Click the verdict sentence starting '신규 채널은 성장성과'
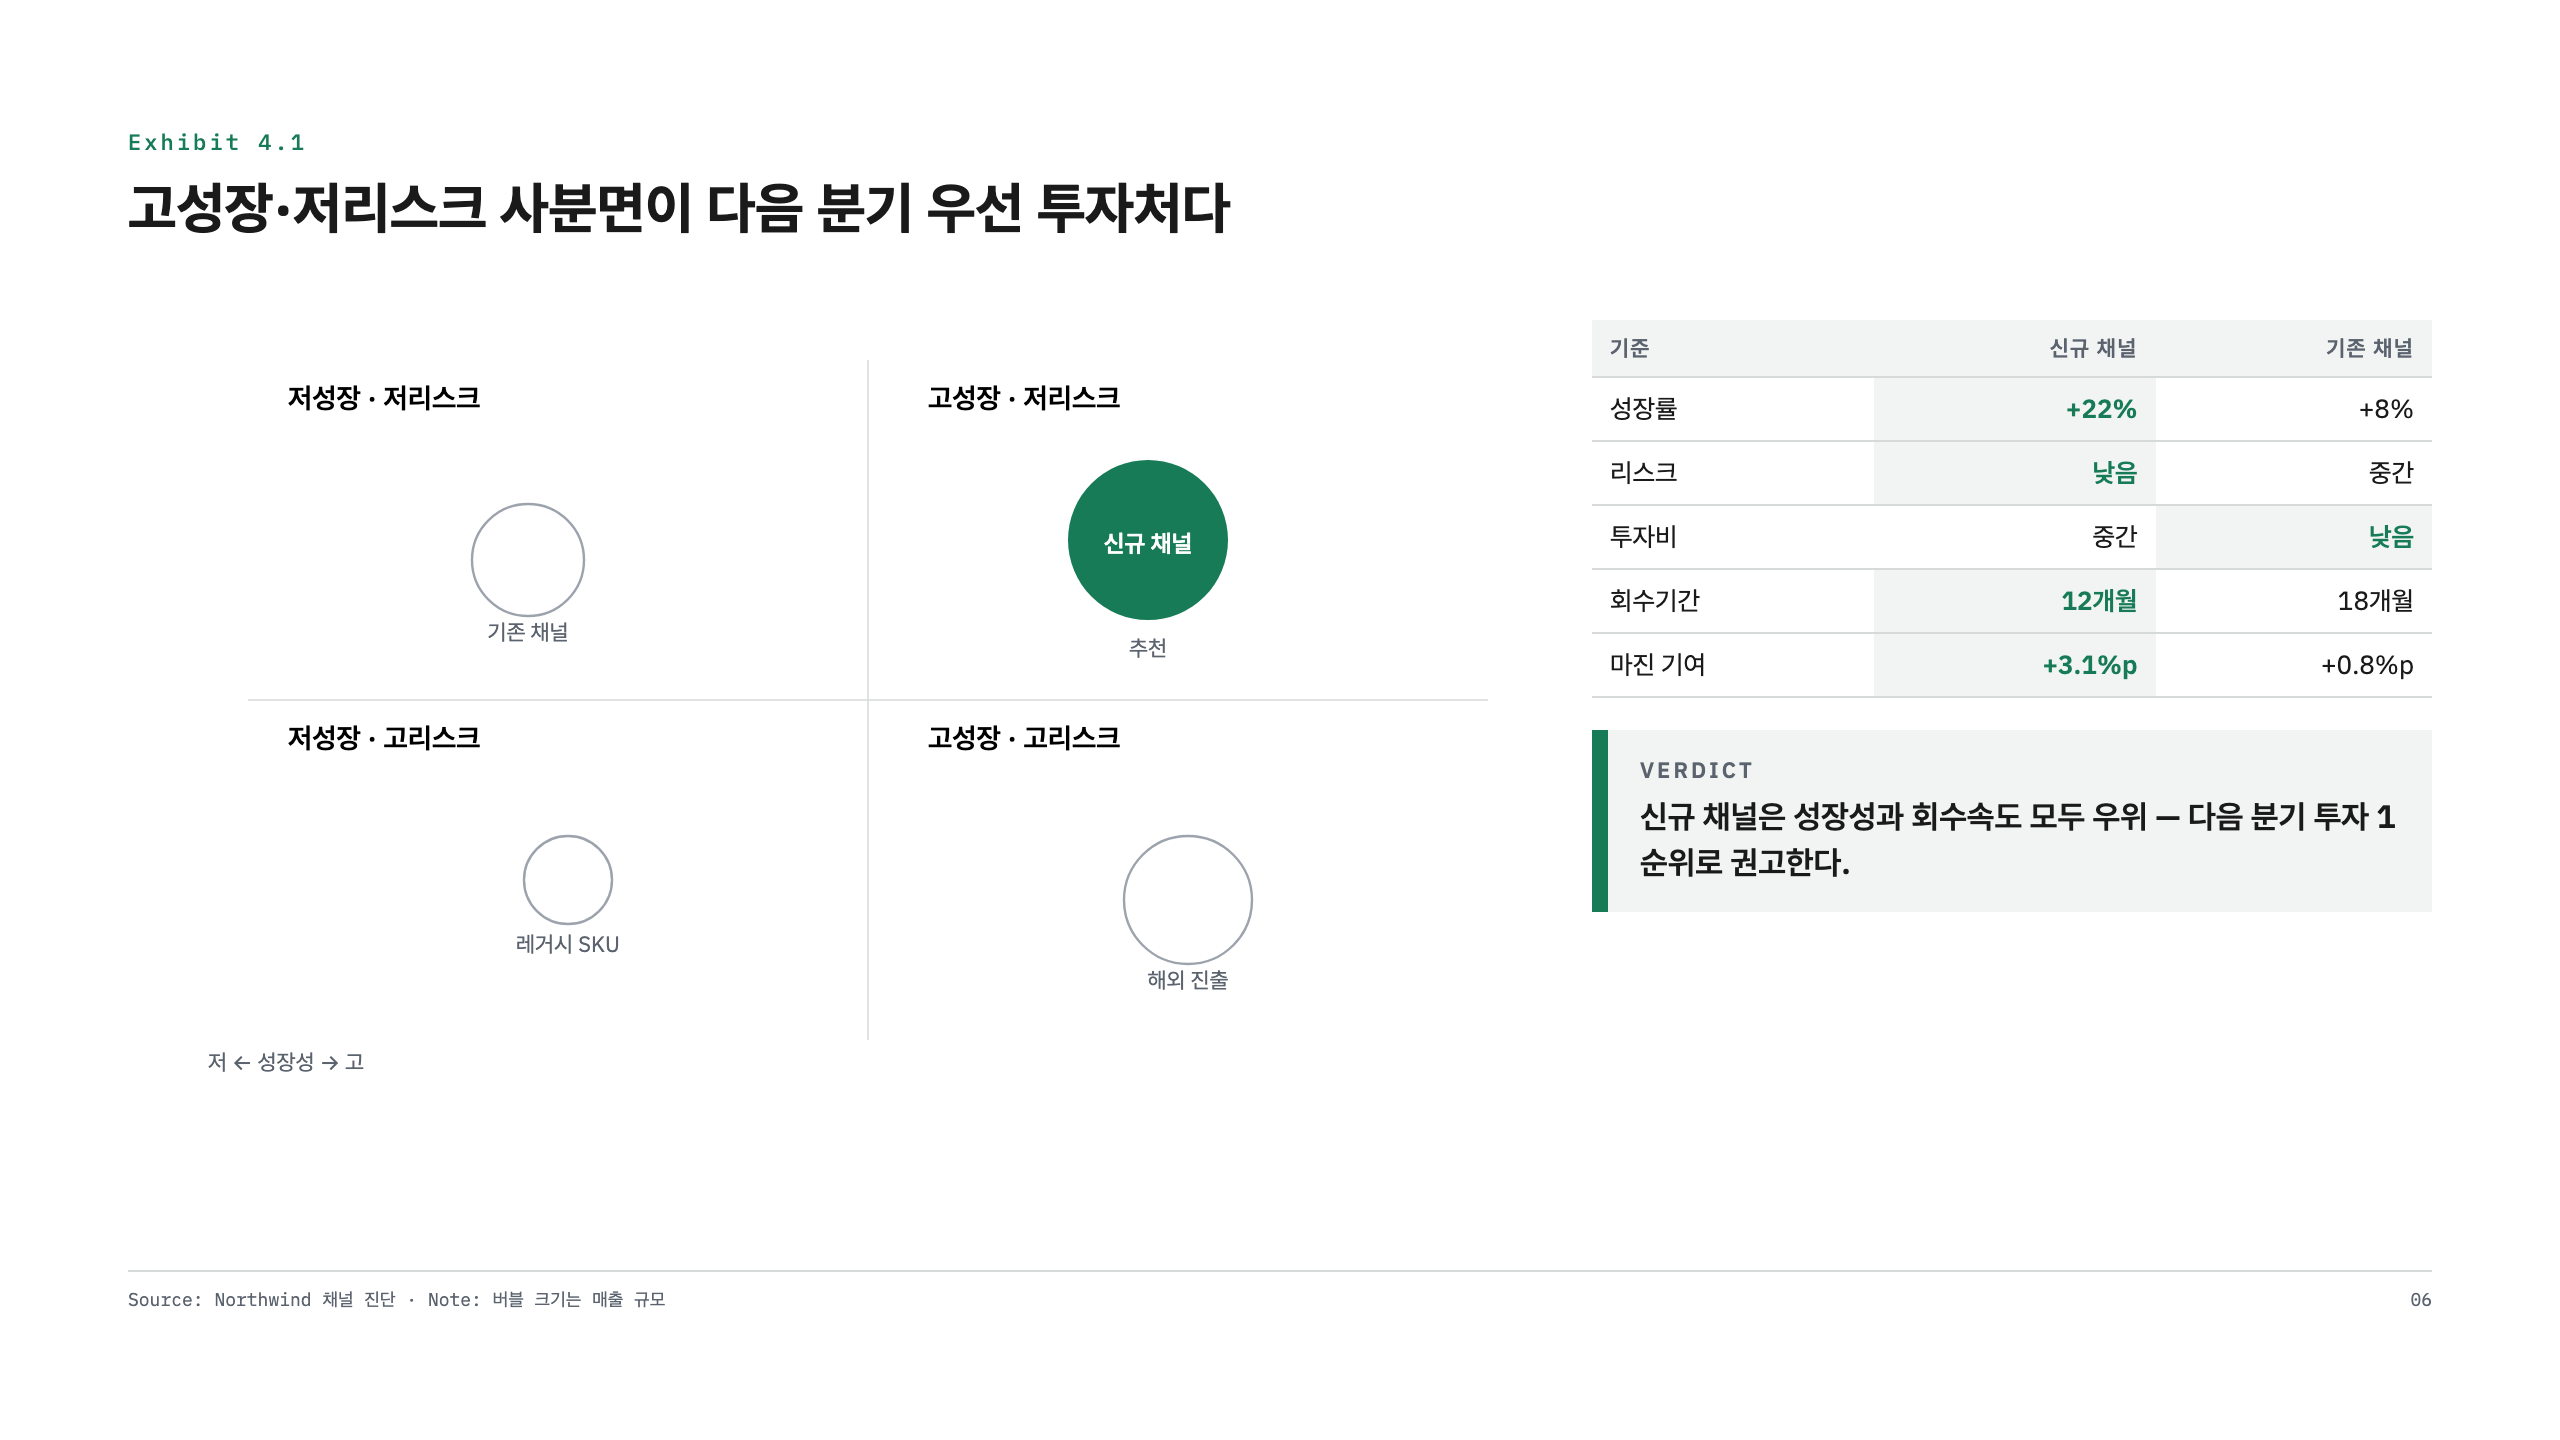 pyautogui.click(x=2018, y=839)
